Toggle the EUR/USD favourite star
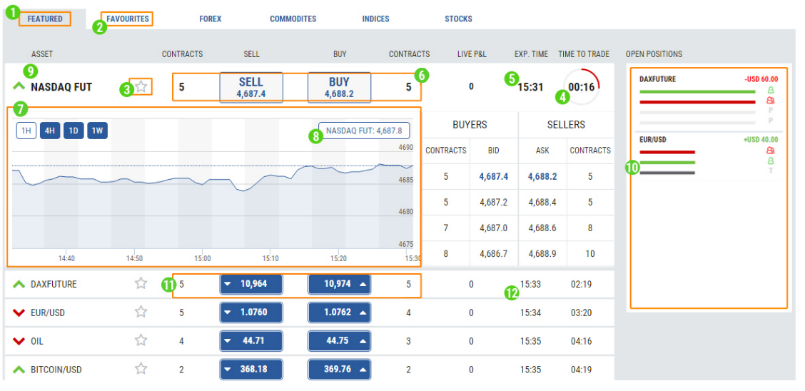The height and width of the screenshot is (391, 805). [141, 311]
